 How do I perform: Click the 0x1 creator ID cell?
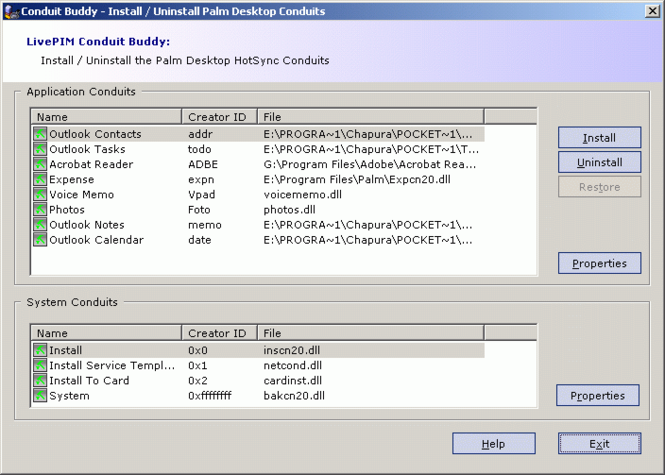(198, 366)
